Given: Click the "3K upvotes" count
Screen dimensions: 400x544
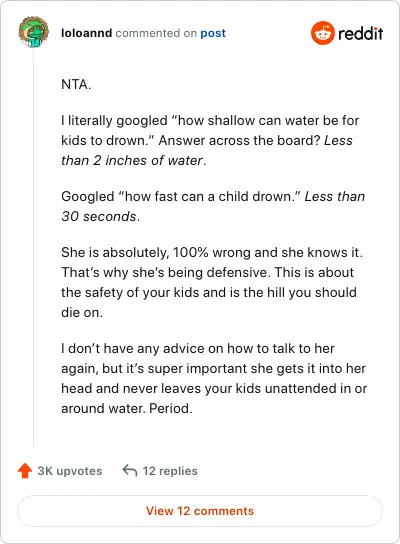Looking at the screenshot, I should 70,471.
